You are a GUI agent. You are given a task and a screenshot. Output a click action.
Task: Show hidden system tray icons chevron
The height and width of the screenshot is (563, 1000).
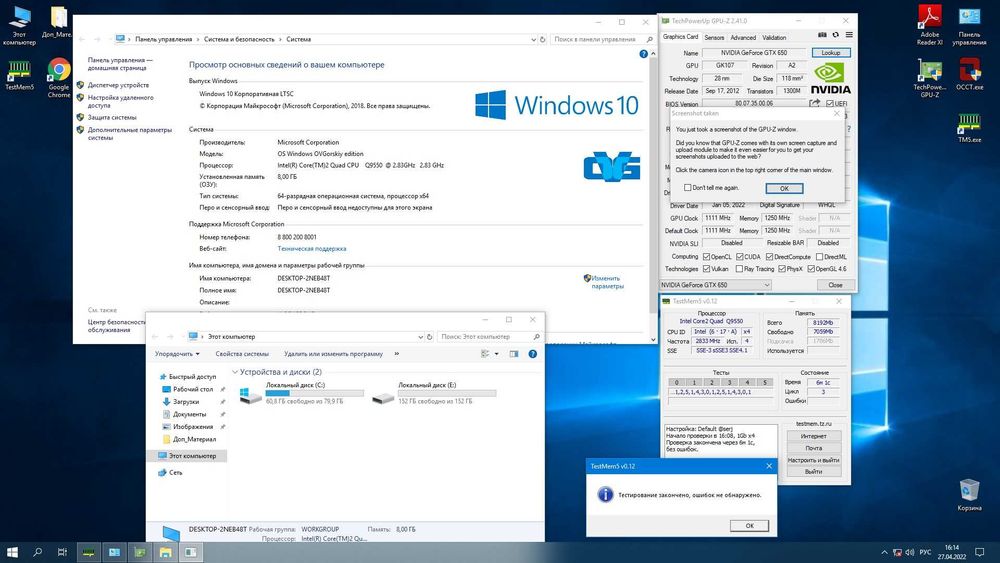tap(884, 552)
